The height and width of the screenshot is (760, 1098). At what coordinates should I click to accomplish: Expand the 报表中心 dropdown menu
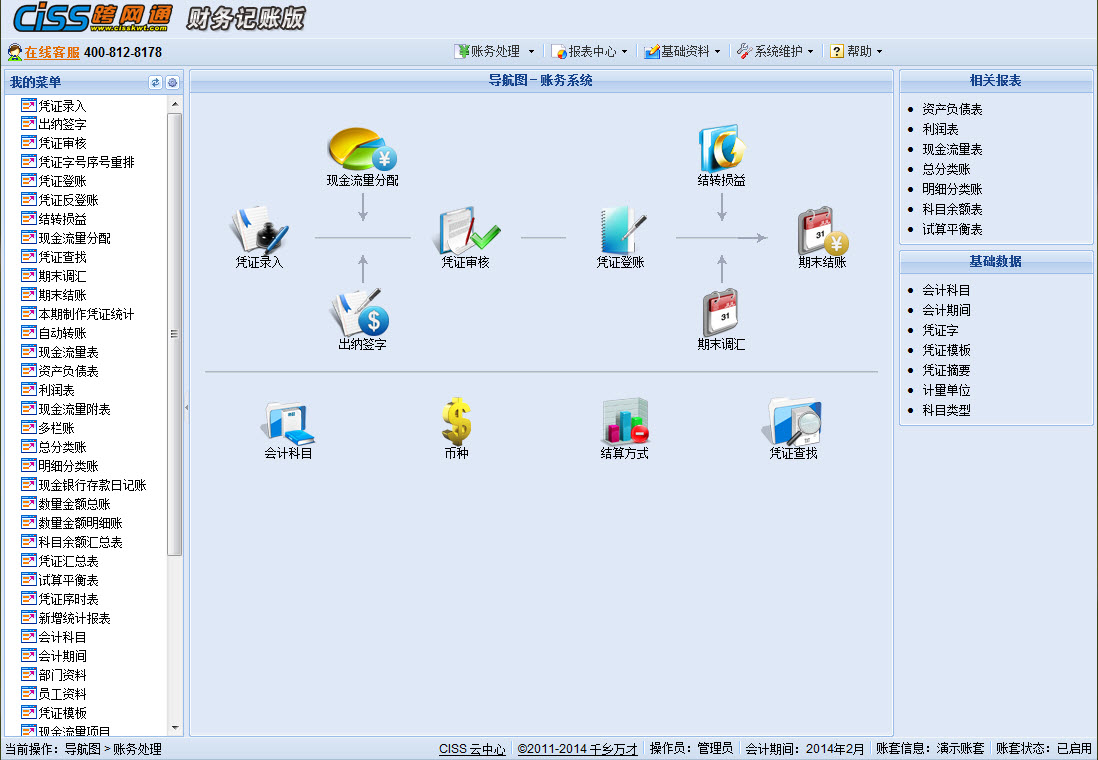[591, 52]
